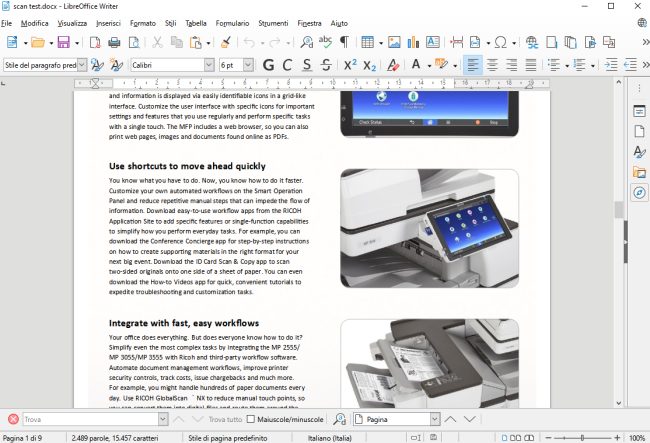
Task: Click the Open folder icon
Action: coord(38,42)
